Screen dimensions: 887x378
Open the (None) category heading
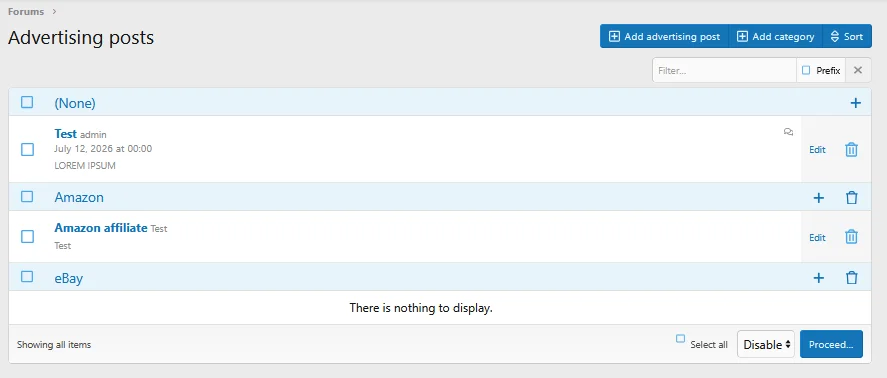tap(75, 103)
